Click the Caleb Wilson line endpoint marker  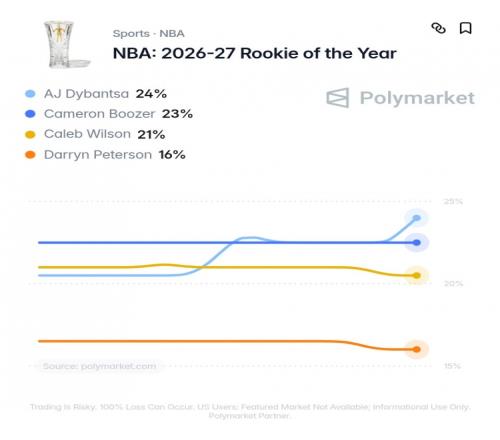tap(417, 275)
